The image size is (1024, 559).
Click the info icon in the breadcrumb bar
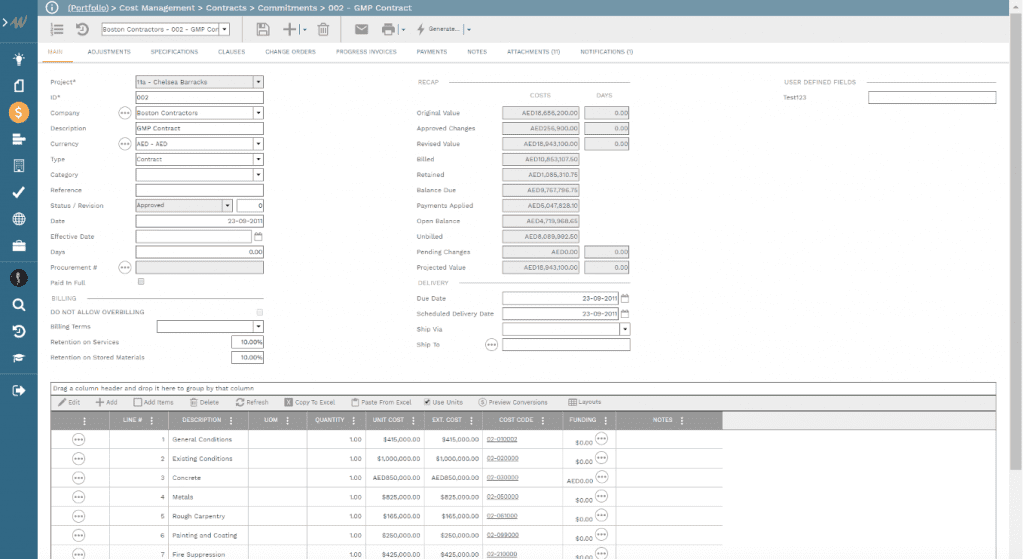(52, 8)
